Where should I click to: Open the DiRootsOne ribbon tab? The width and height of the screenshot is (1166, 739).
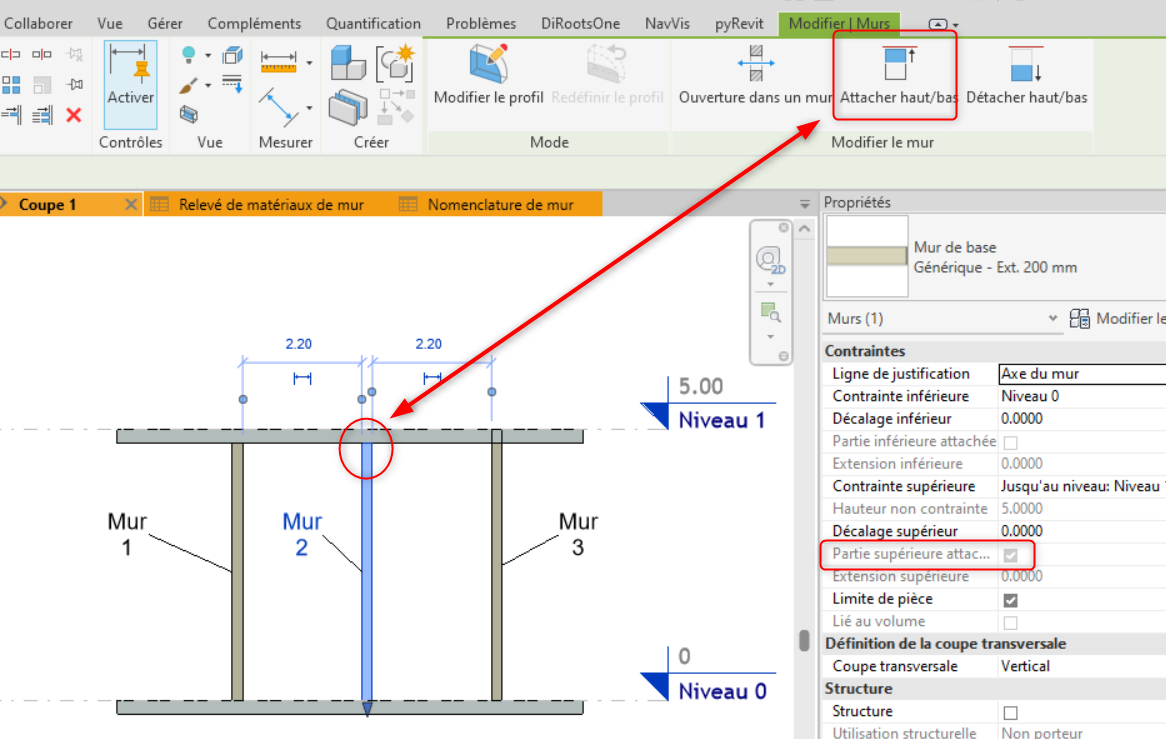(580, 24)
